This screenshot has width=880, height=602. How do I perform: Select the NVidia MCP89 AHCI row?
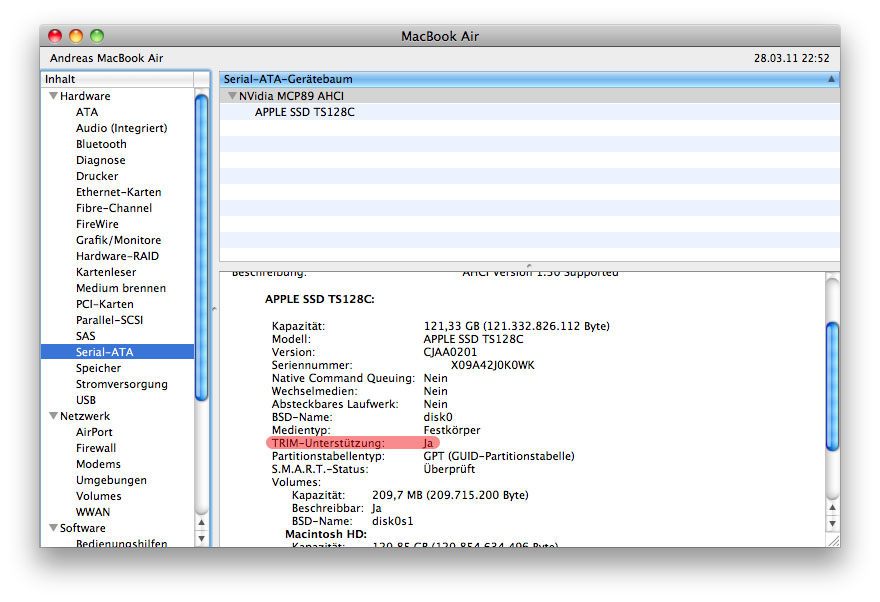point(529,96)
